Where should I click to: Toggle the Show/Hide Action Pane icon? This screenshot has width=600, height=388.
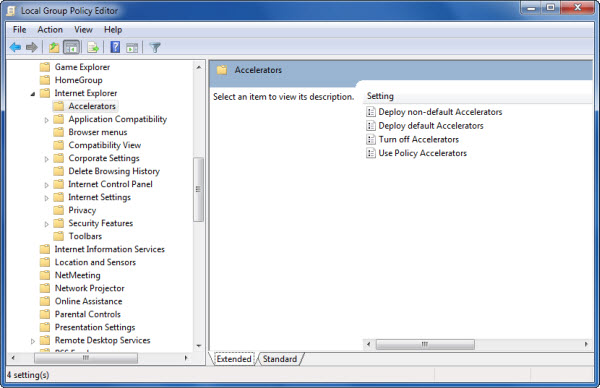coord(132,48)
